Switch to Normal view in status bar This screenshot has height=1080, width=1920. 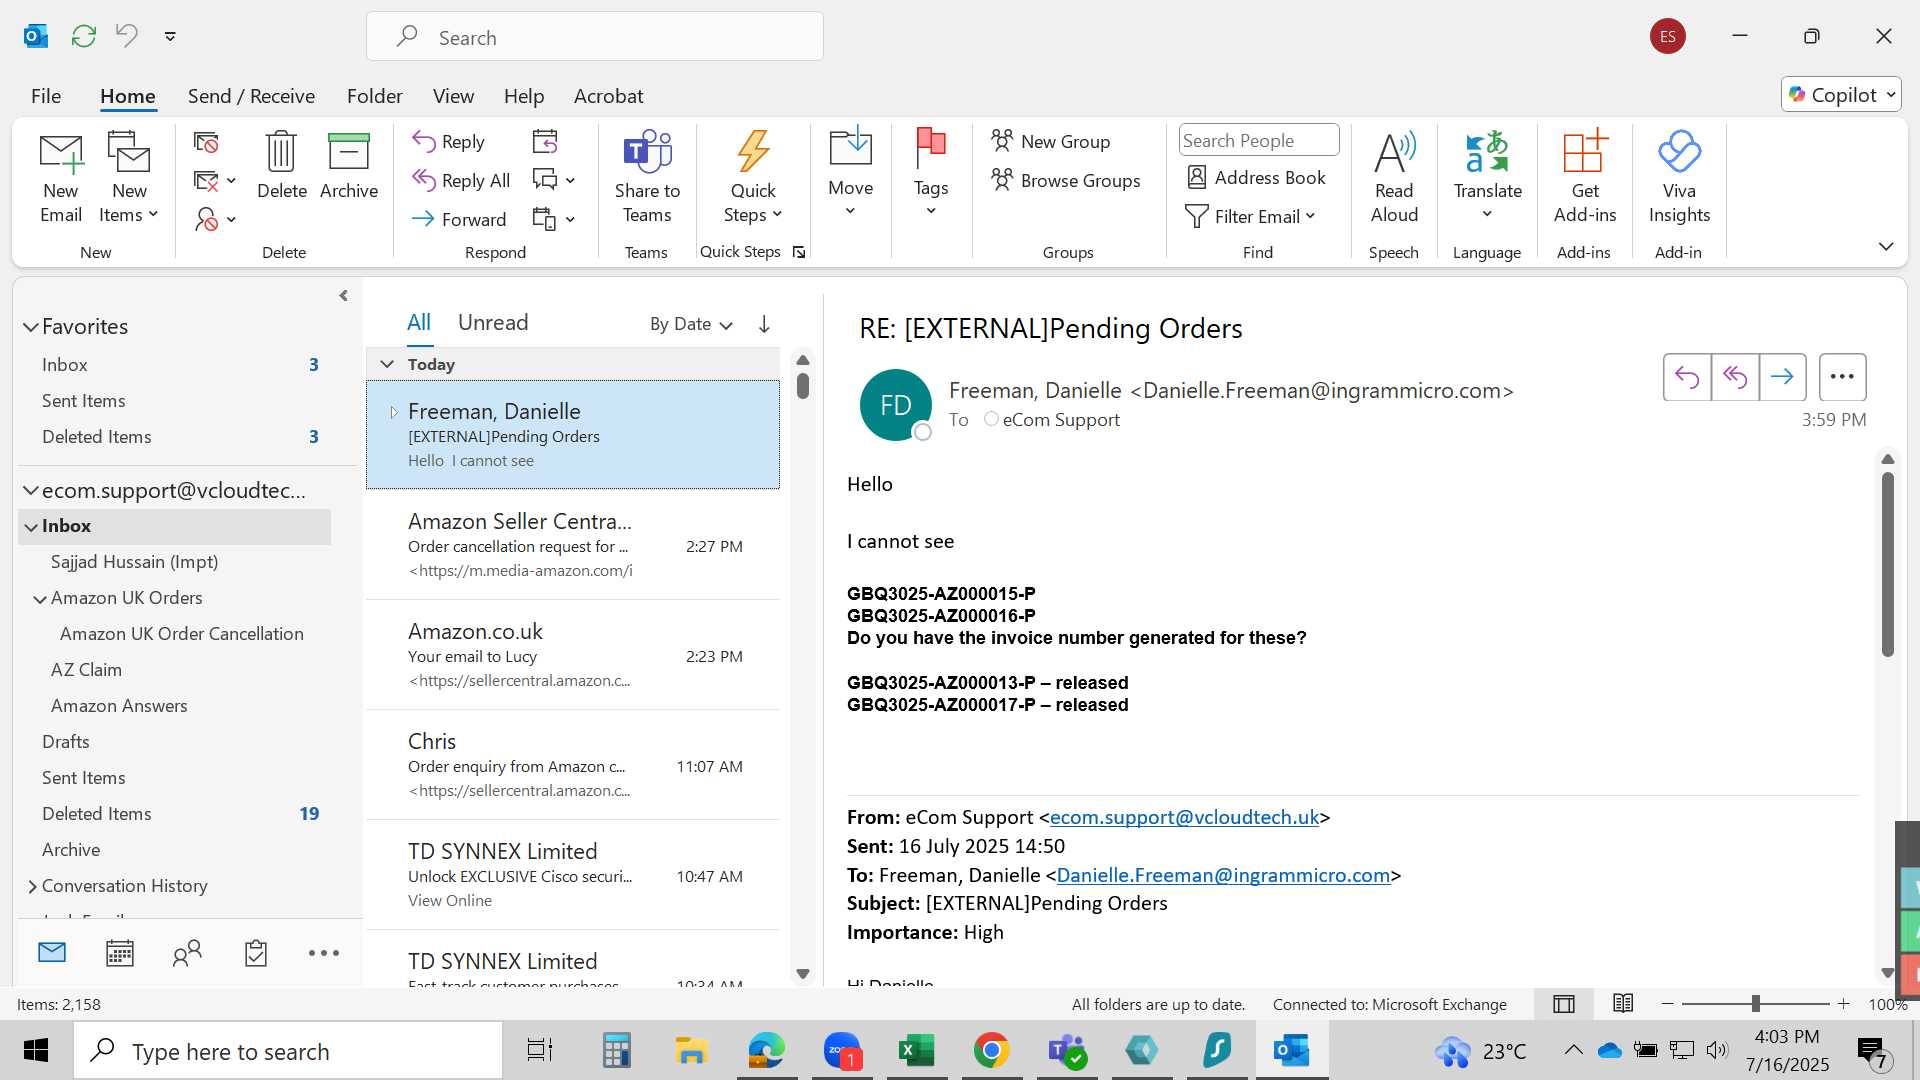[x=1564, y=1004]
